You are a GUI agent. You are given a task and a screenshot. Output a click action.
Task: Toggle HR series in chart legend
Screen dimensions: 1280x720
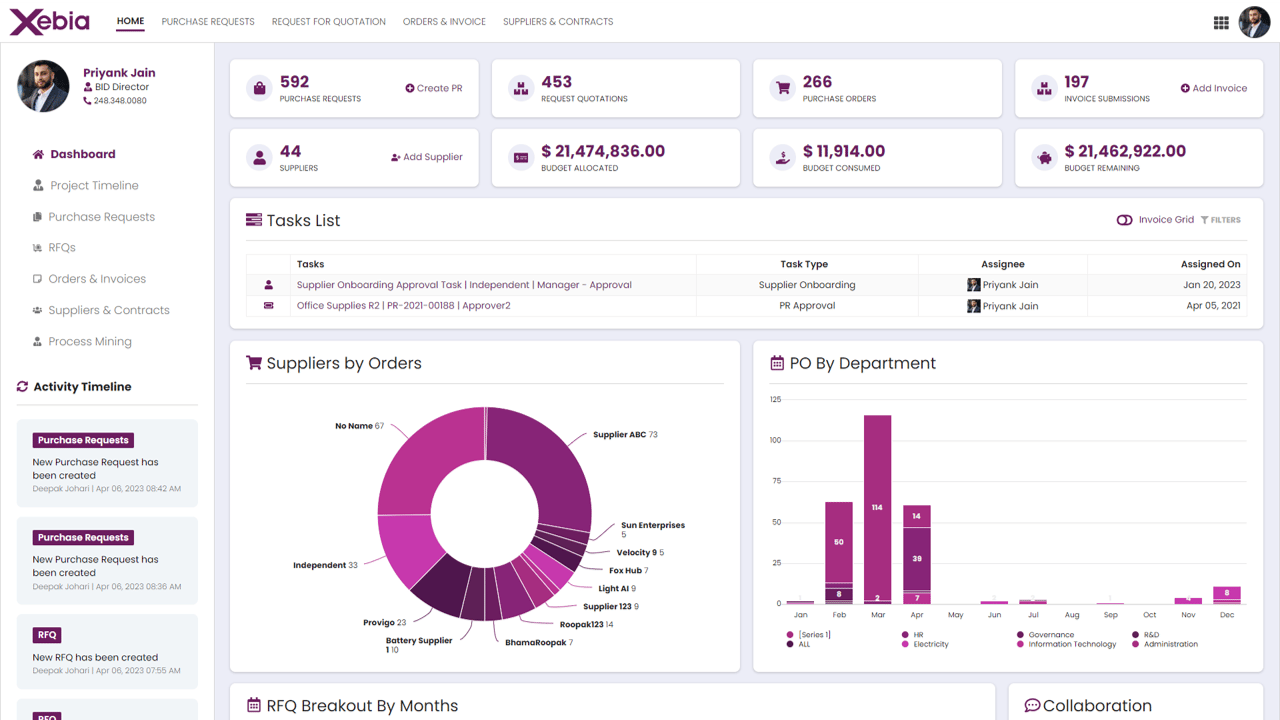pos(912,634)
